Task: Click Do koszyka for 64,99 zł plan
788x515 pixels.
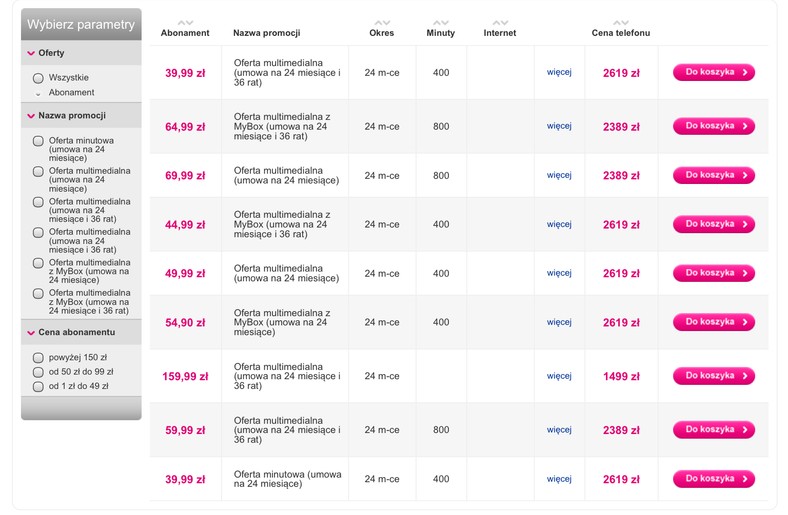Action: click(714, 126)
